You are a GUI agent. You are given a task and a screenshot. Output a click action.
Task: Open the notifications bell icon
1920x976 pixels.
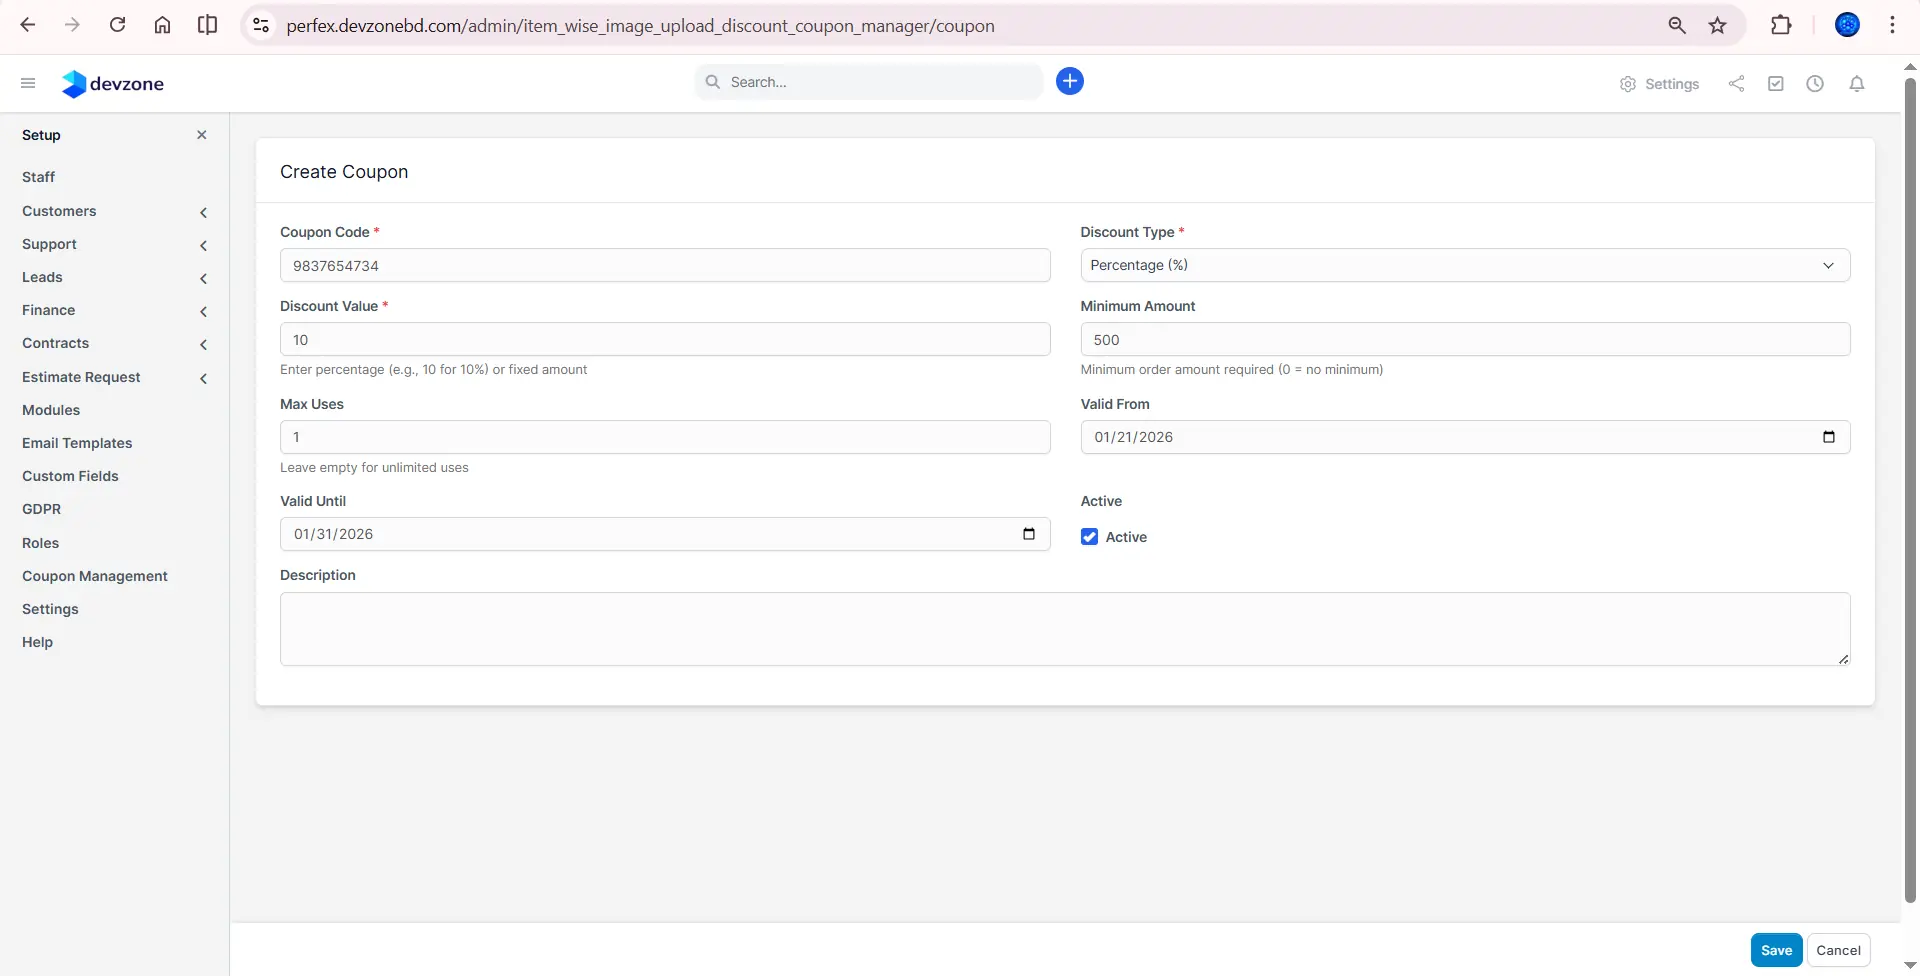[x=1856, y=84]
